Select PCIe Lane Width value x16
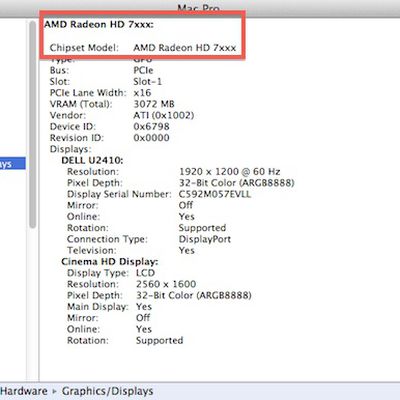The image size is (400, 400). pyautogui.click(x=142, y=93)
